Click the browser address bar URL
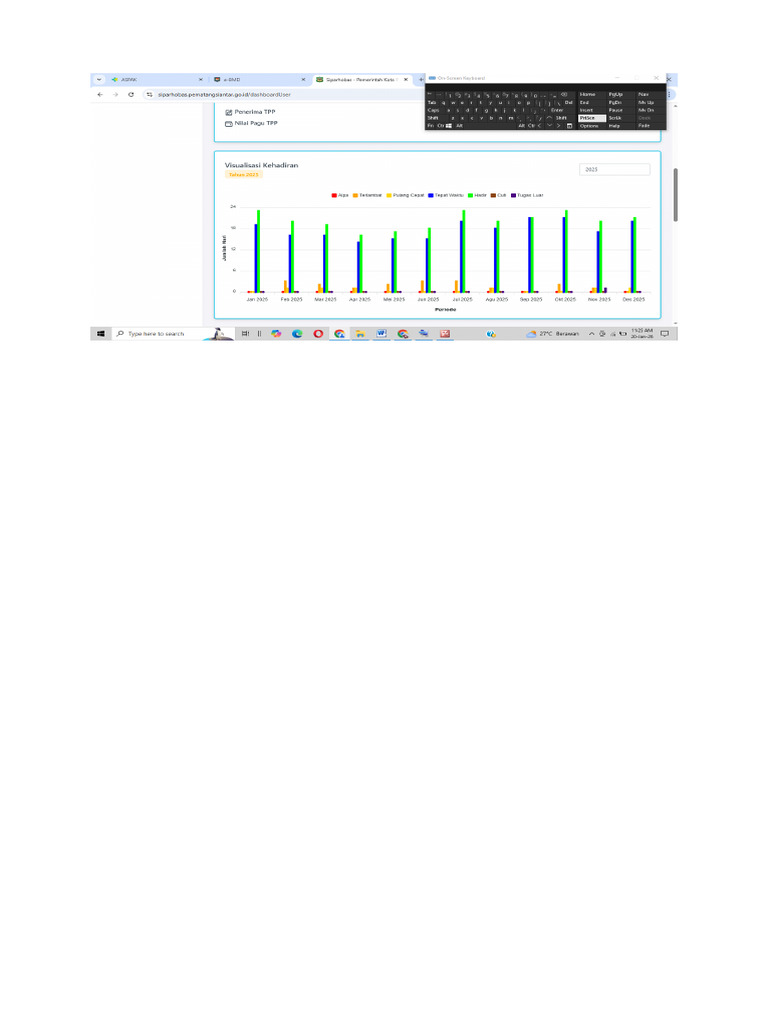 [224, 95]
